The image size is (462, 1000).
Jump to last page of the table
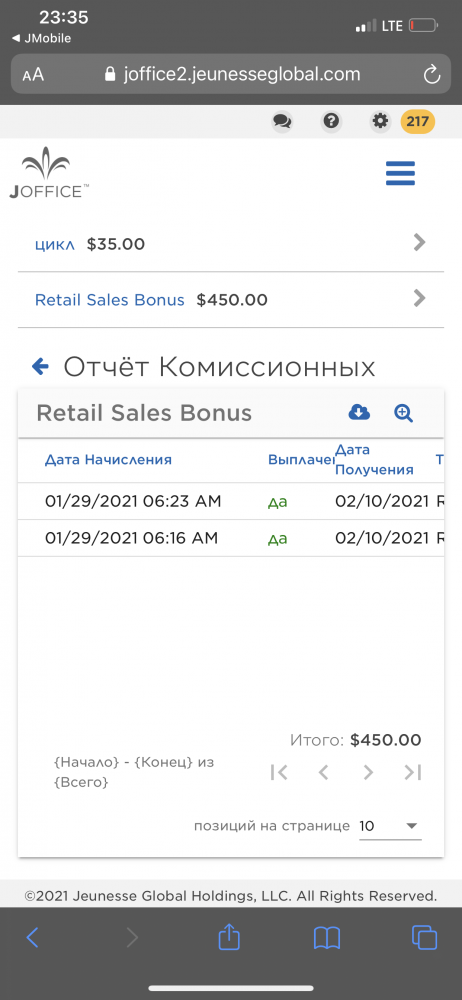point(413,772)
